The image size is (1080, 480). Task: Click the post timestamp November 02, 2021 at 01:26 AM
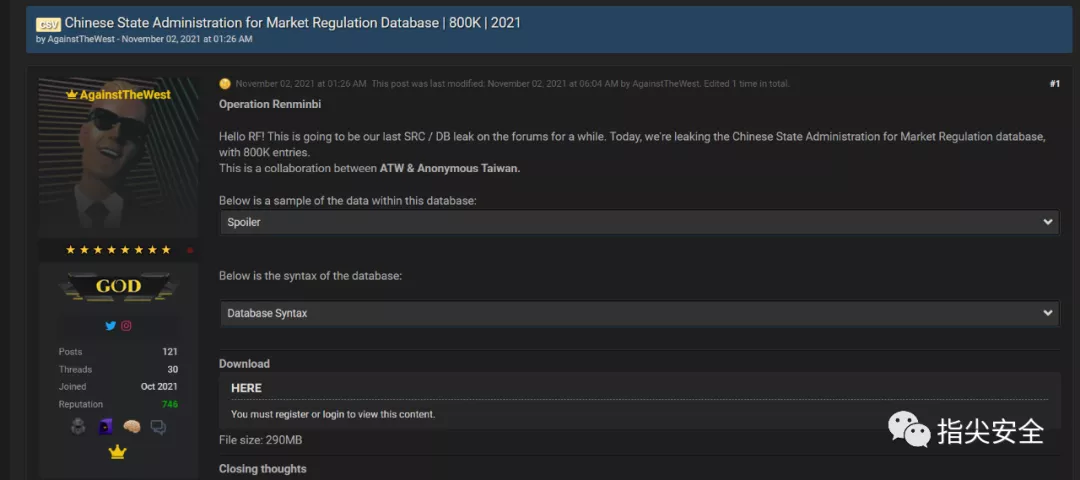coord(301,84)
